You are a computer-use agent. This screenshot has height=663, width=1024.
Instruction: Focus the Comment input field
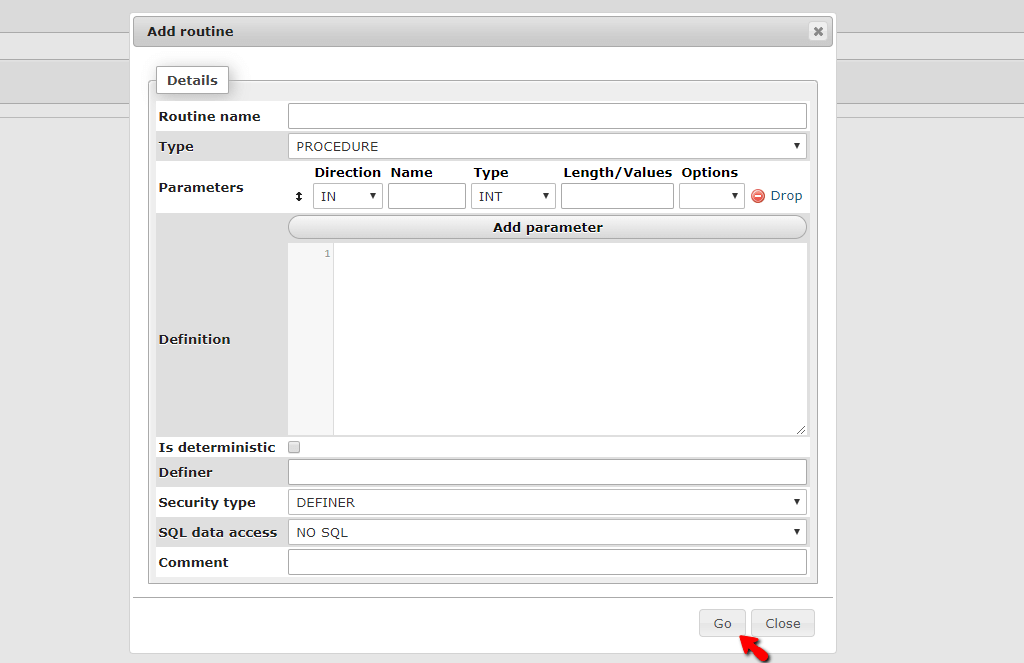coord(547,562)
